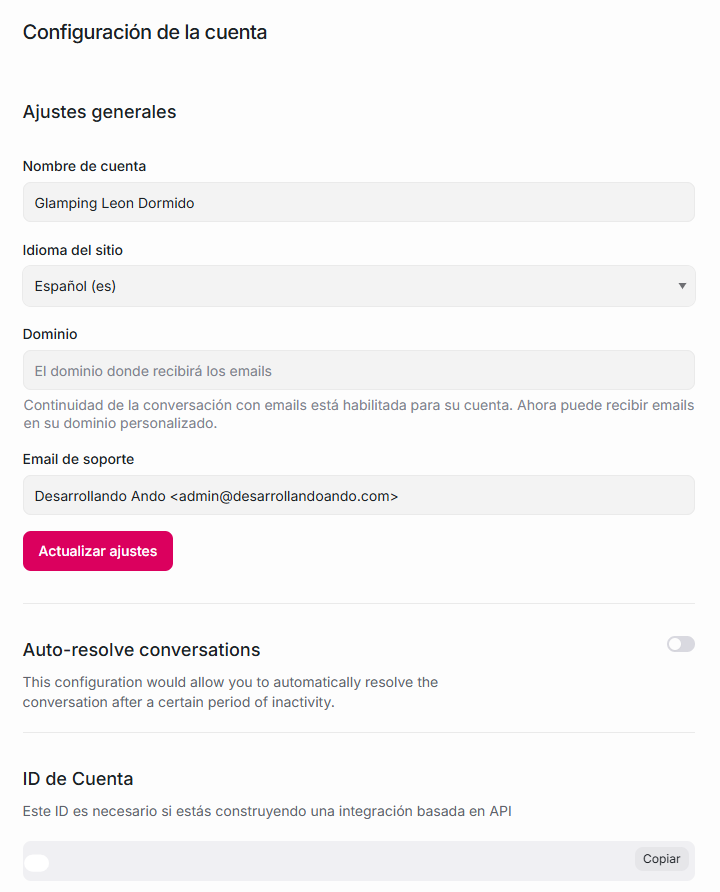Image resolution: width=720 pixels, height=892 pixels.
Task: Click the Nombre de cuenta input field
Action: click(x=358, y=203)
